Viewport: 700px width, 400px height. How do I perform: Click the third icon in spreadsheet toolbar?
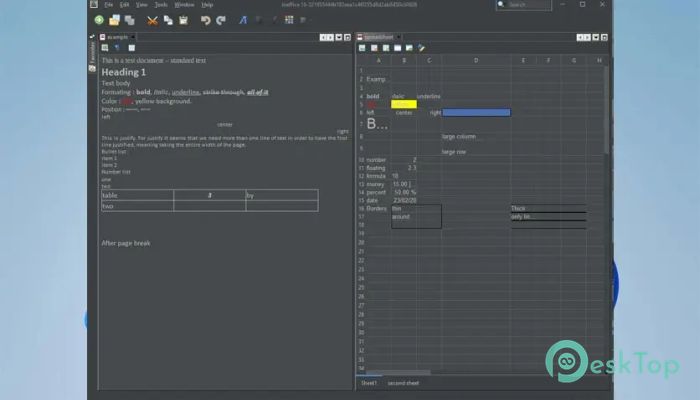(386, 48)
